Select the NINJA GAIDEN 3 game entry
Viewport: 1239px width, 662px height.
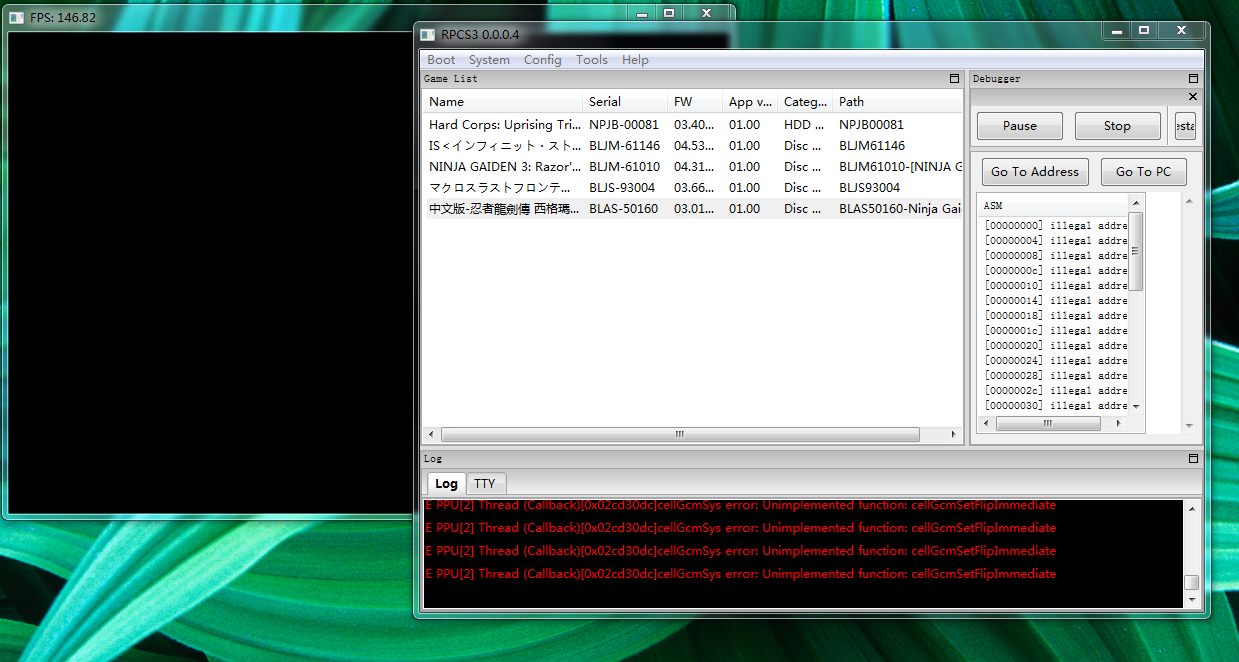[x=504, y=167]
